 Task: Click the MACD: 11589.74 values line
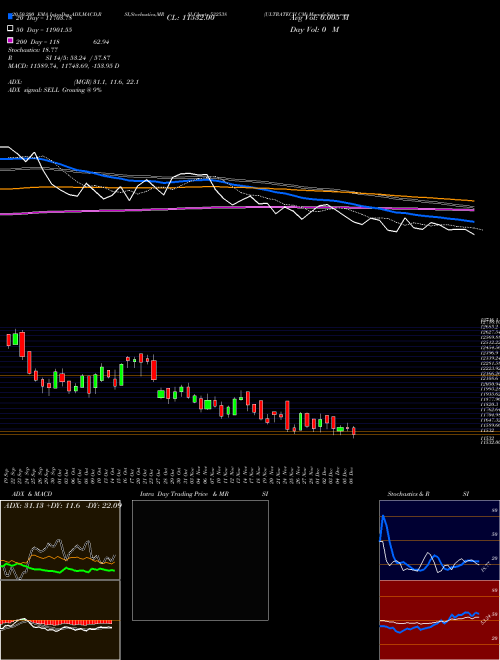point(64,66)
